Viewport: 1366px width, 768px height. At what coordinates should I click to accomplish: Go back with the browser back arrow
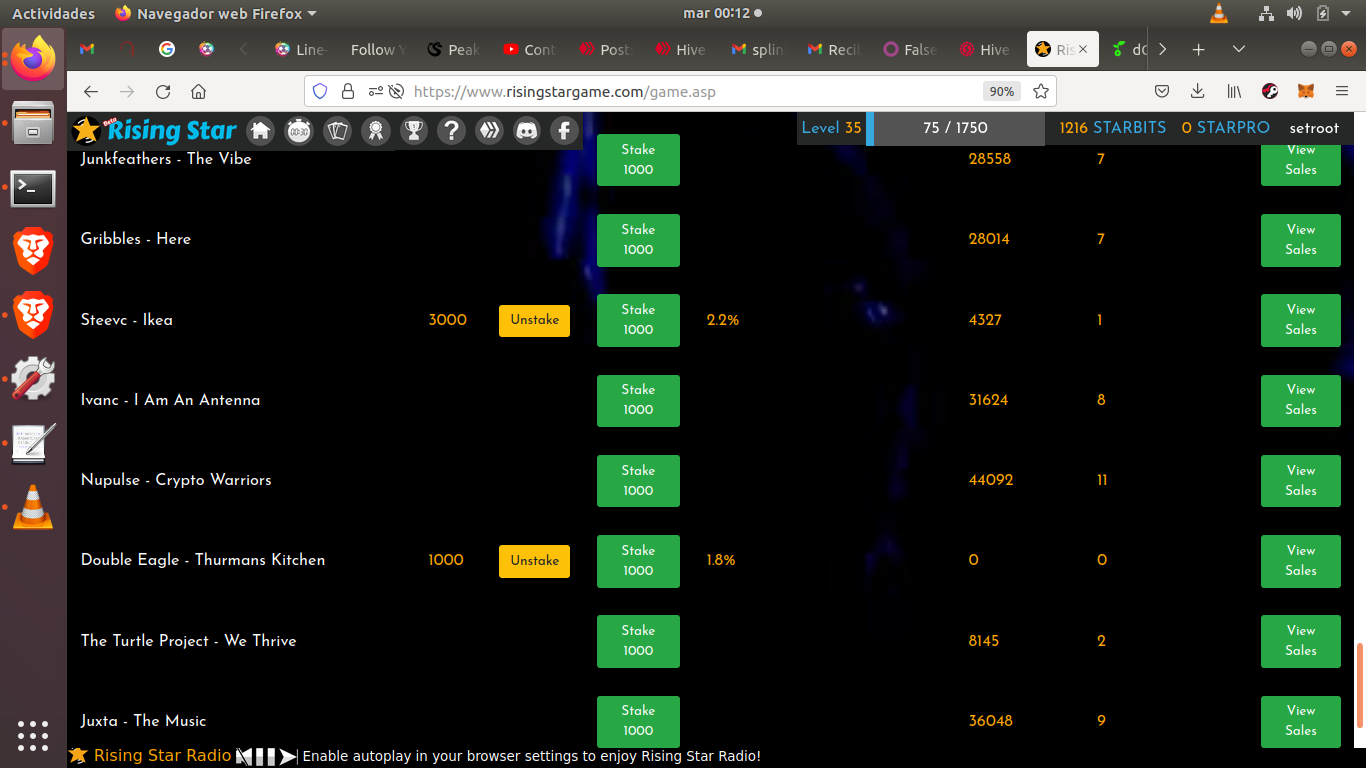click(91, 91)
